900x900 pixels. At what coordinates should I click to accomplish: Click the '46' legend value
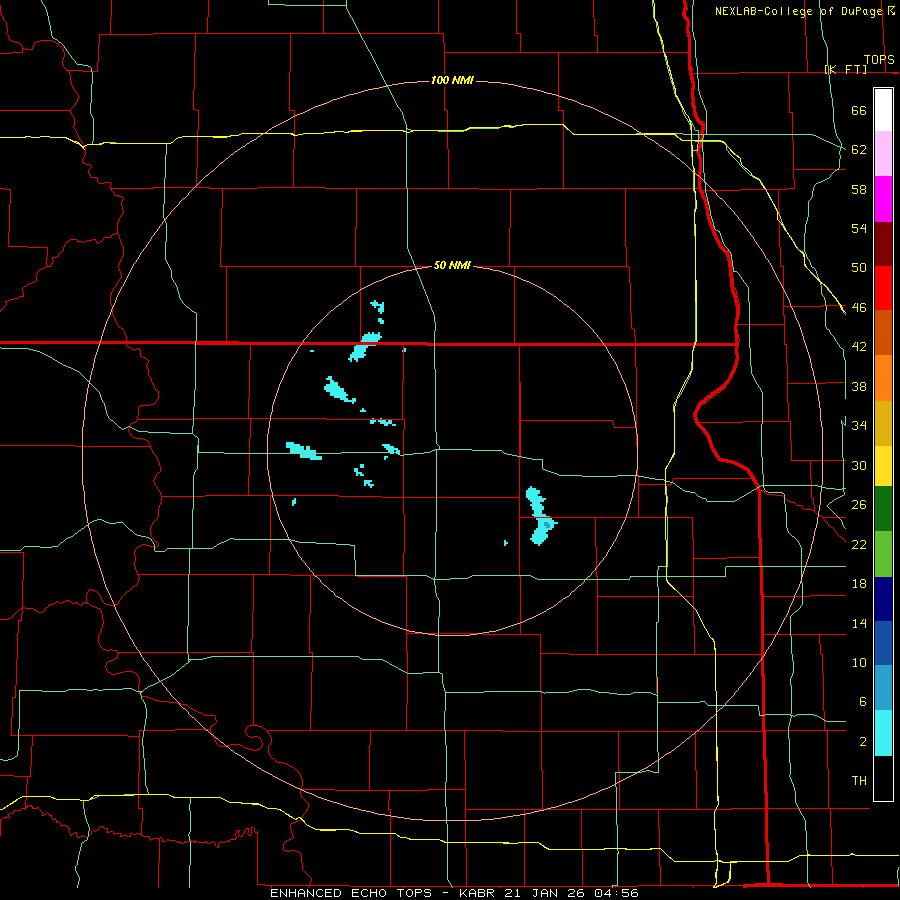pyautogui.click(x=859, y=308)
